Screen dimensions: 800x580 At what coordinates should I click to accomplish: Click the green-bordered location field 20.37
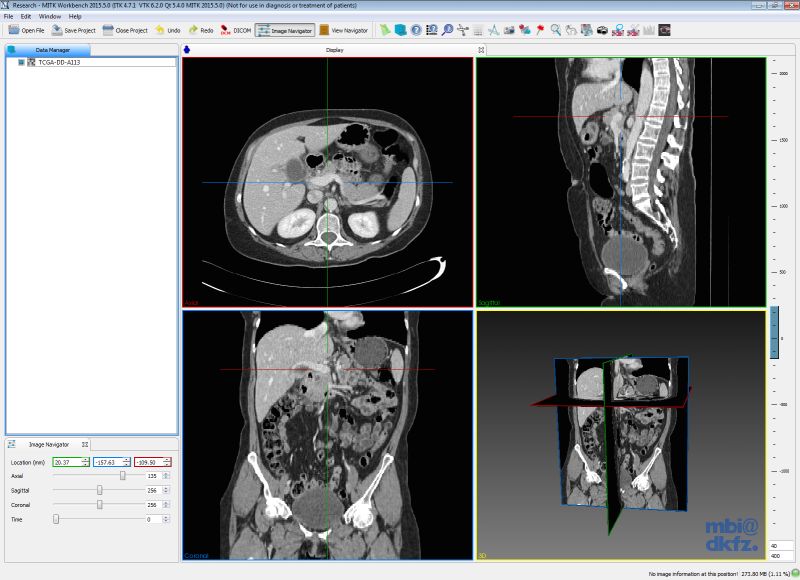71,462
